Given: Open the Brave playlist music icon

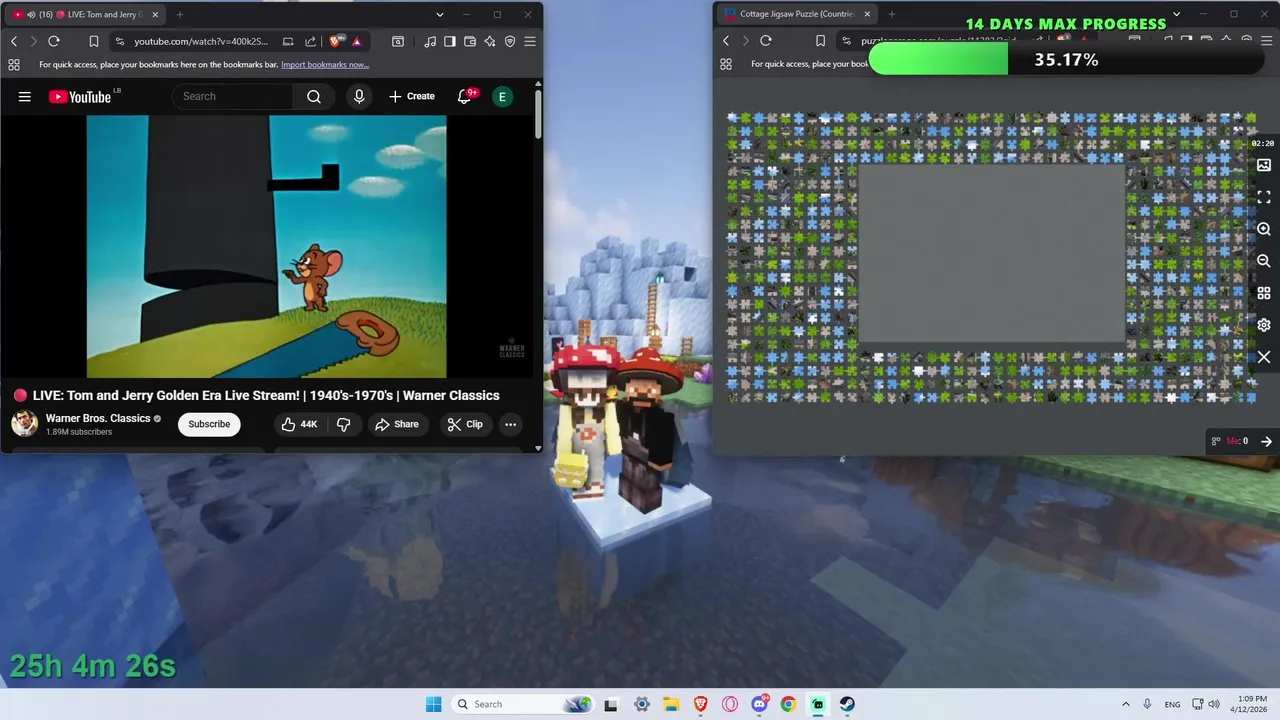Looking at the screenshot, I should coord(430,41).
